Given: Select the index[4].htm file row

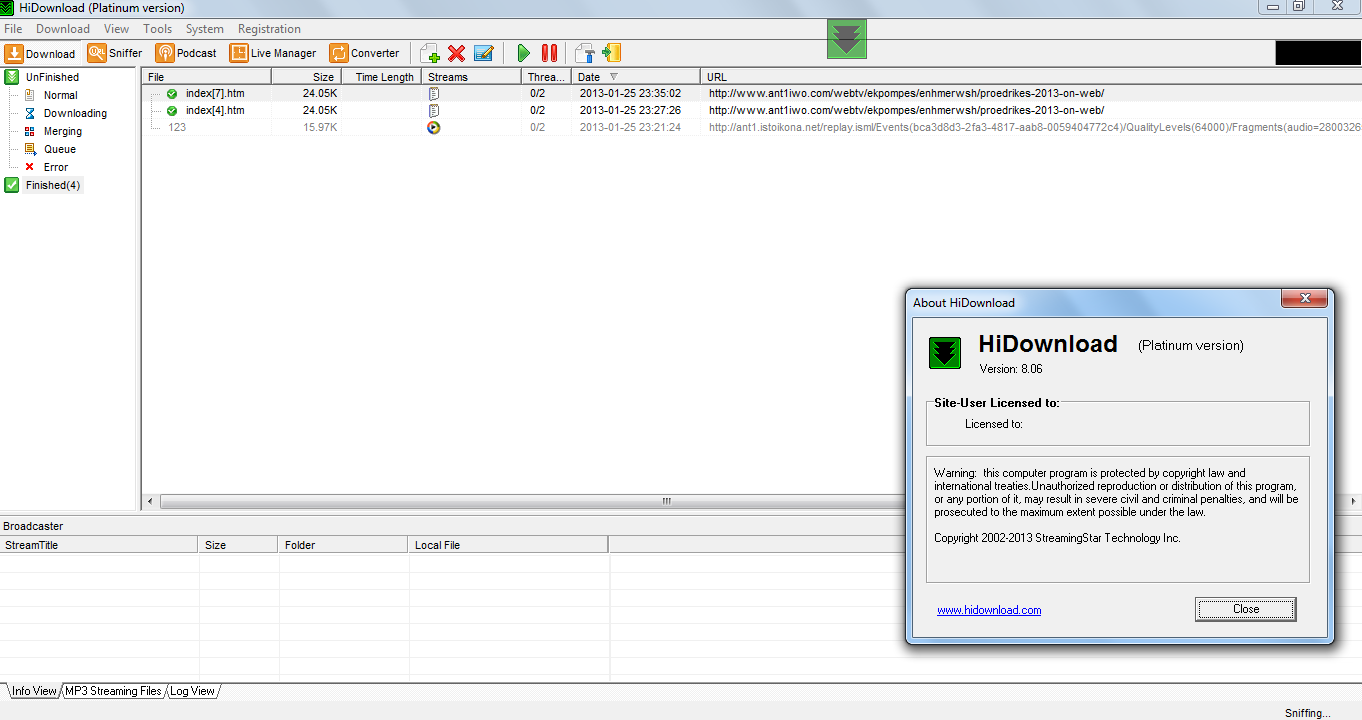Looking at the screenshot, I should click(x=215, y=111).
